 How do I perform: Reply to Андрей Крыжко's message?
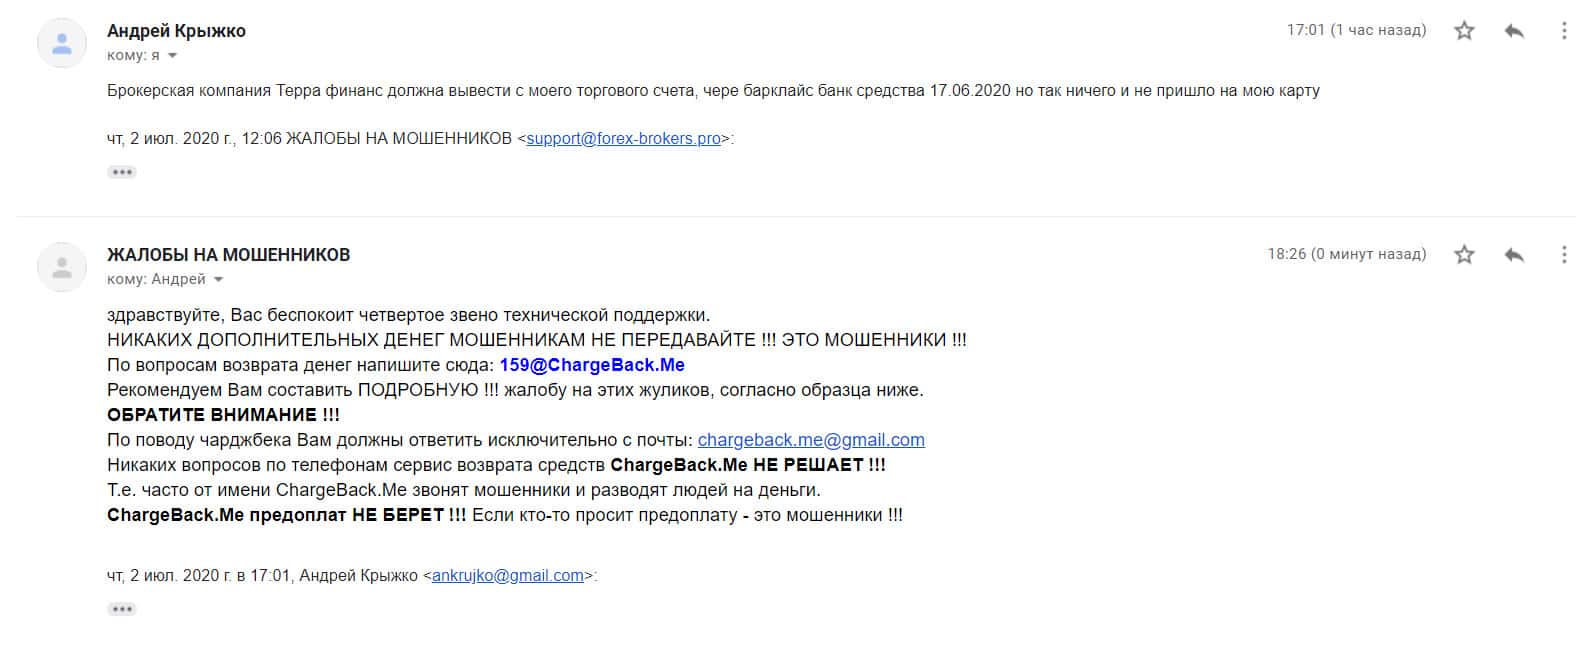pos(1514,31)
